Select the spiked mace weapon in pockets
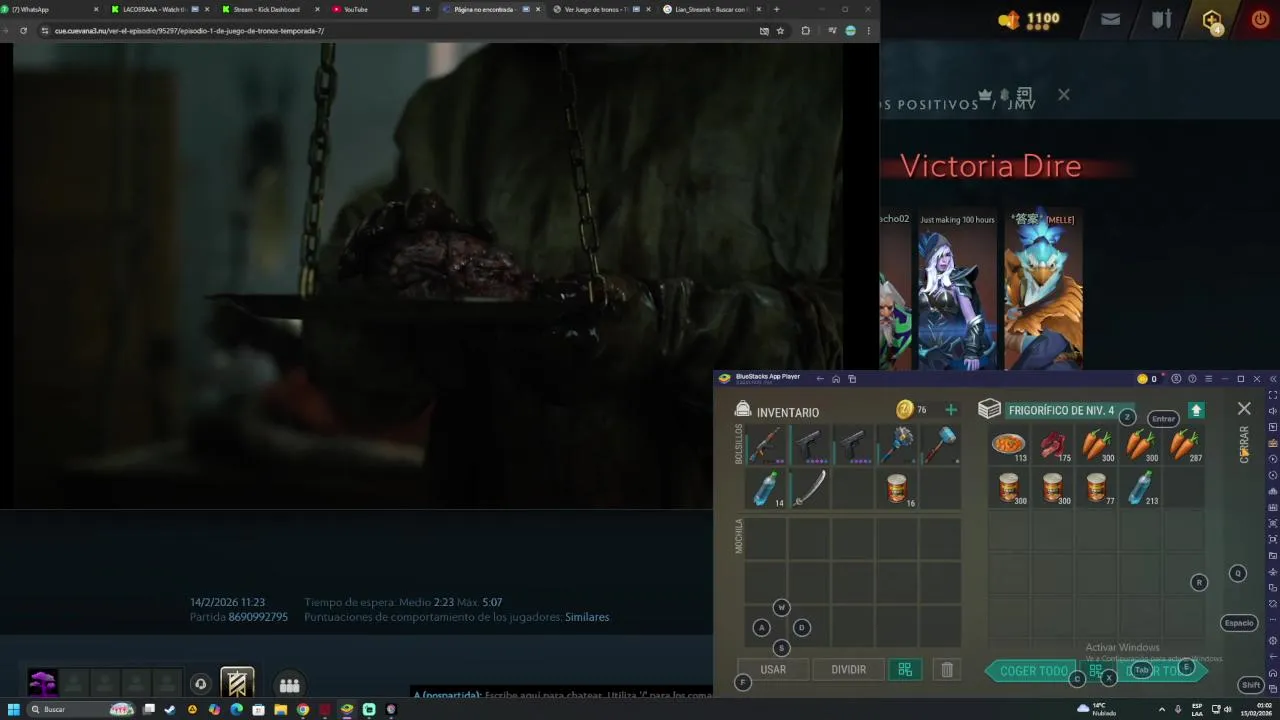1280x720 pixels. pos(897,444)
